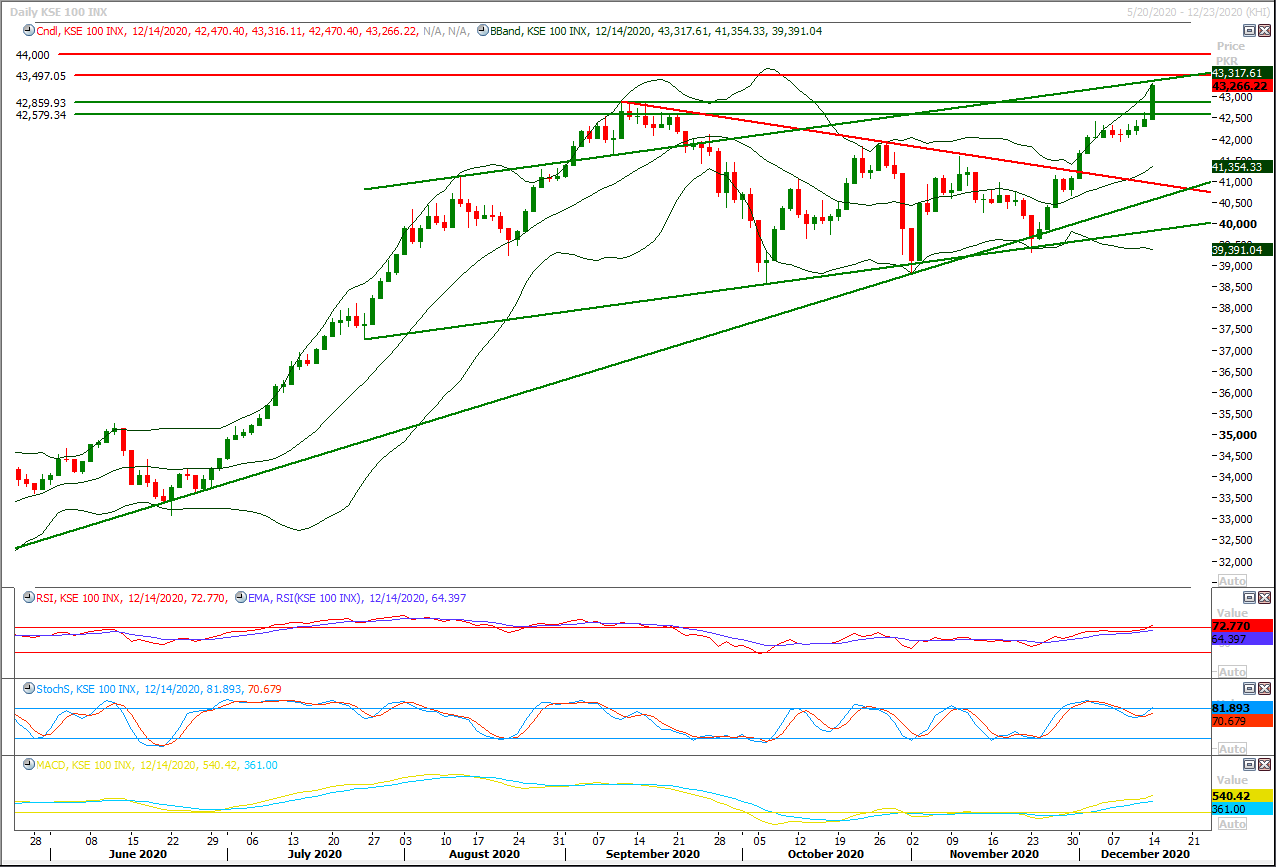Screen dimensions: 1276x867
Task: Click the 39,391.04 lower band price tag
Action: click(x=1240, y=250)
